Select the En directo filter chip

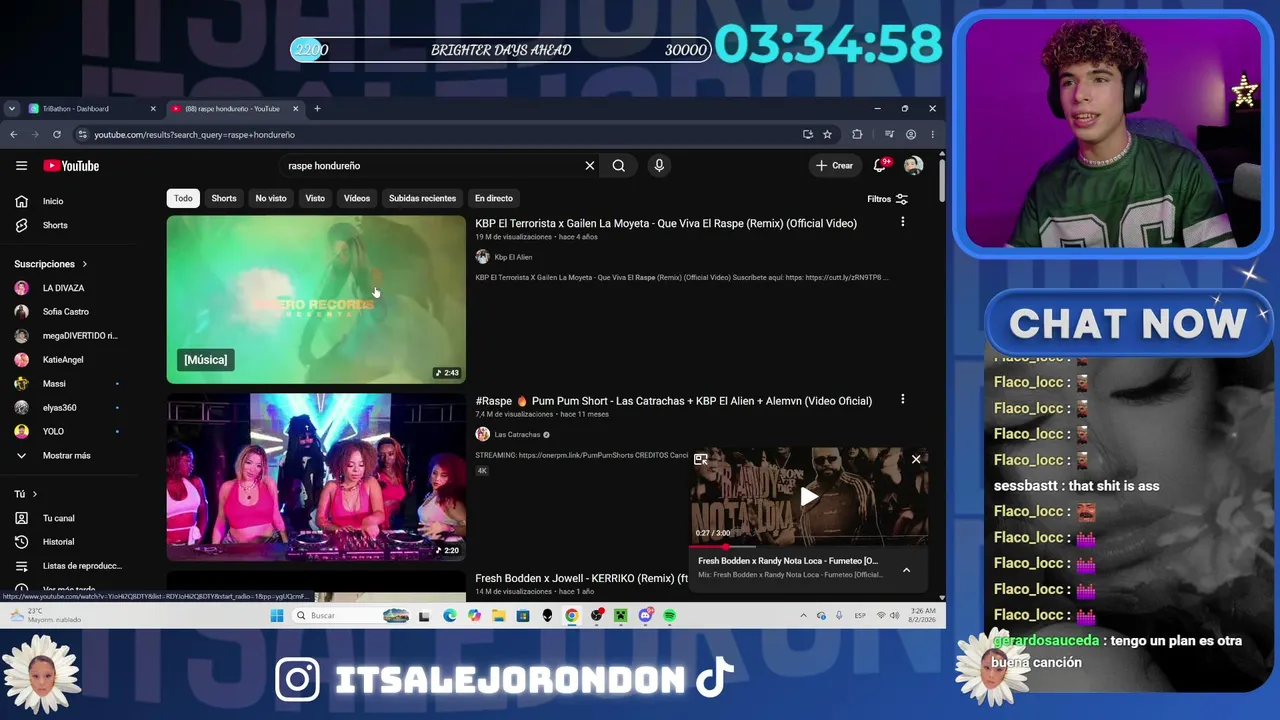tap(494, 198)
